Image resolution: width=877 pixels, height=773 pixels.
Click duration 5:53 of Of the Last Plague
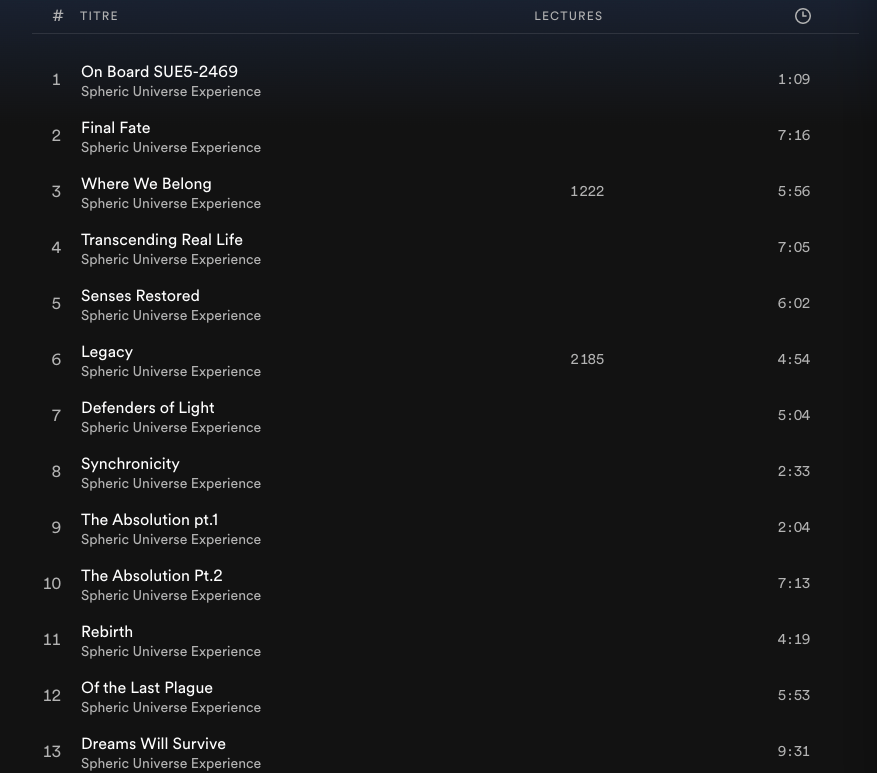(x=794, y=695)
